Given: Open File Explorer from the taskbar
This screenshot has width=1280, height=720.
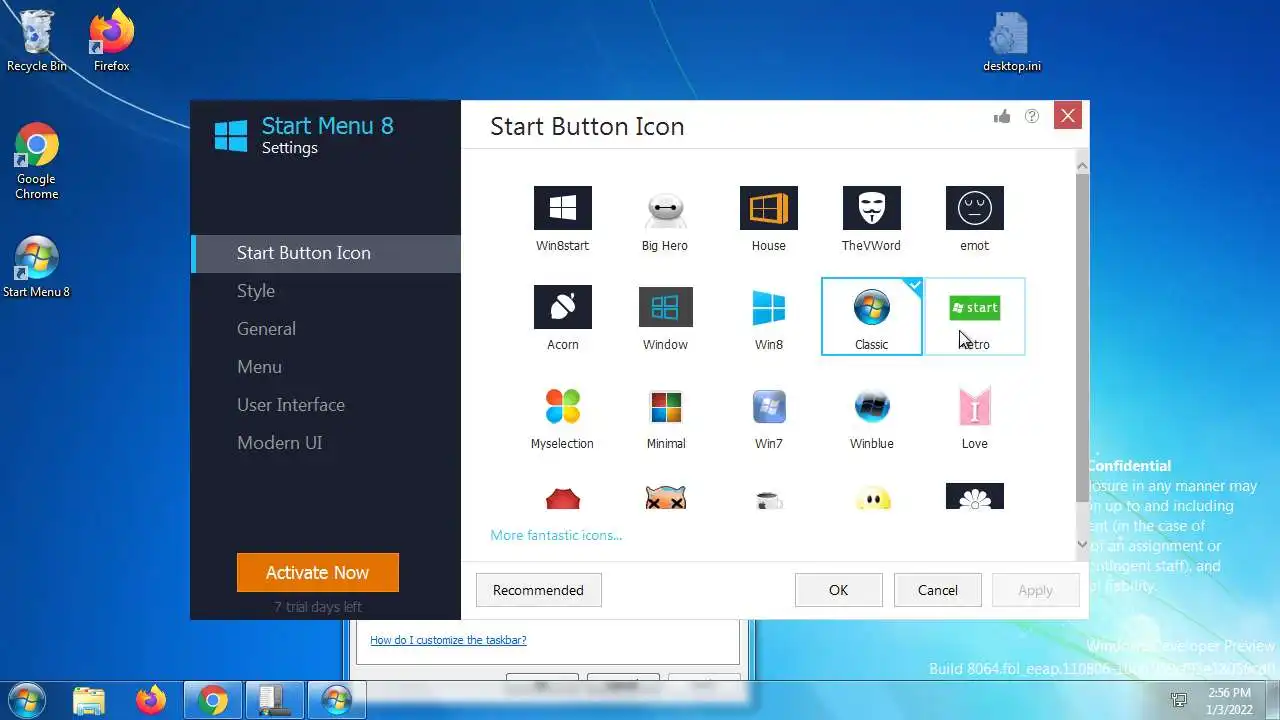Looking at the screenshot, I should (89, 700).
